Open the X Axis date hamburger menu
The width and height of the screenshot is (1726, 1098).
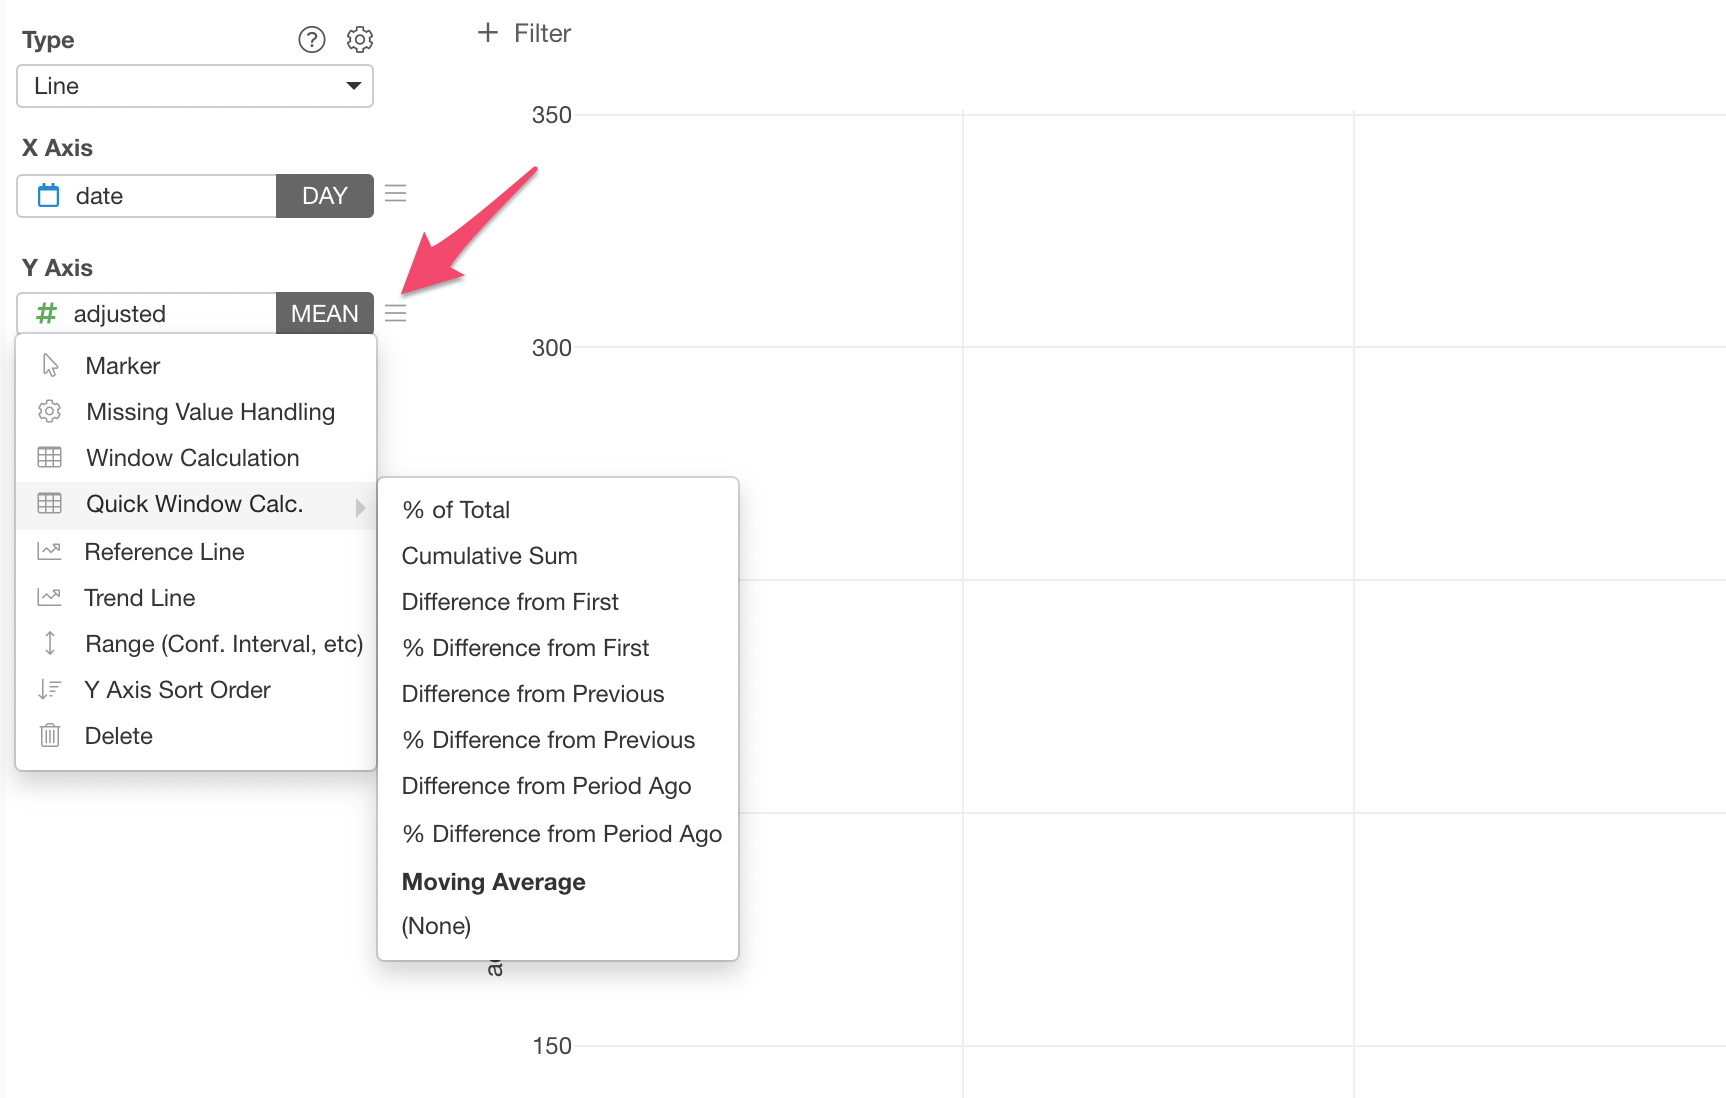click(396, 194)
